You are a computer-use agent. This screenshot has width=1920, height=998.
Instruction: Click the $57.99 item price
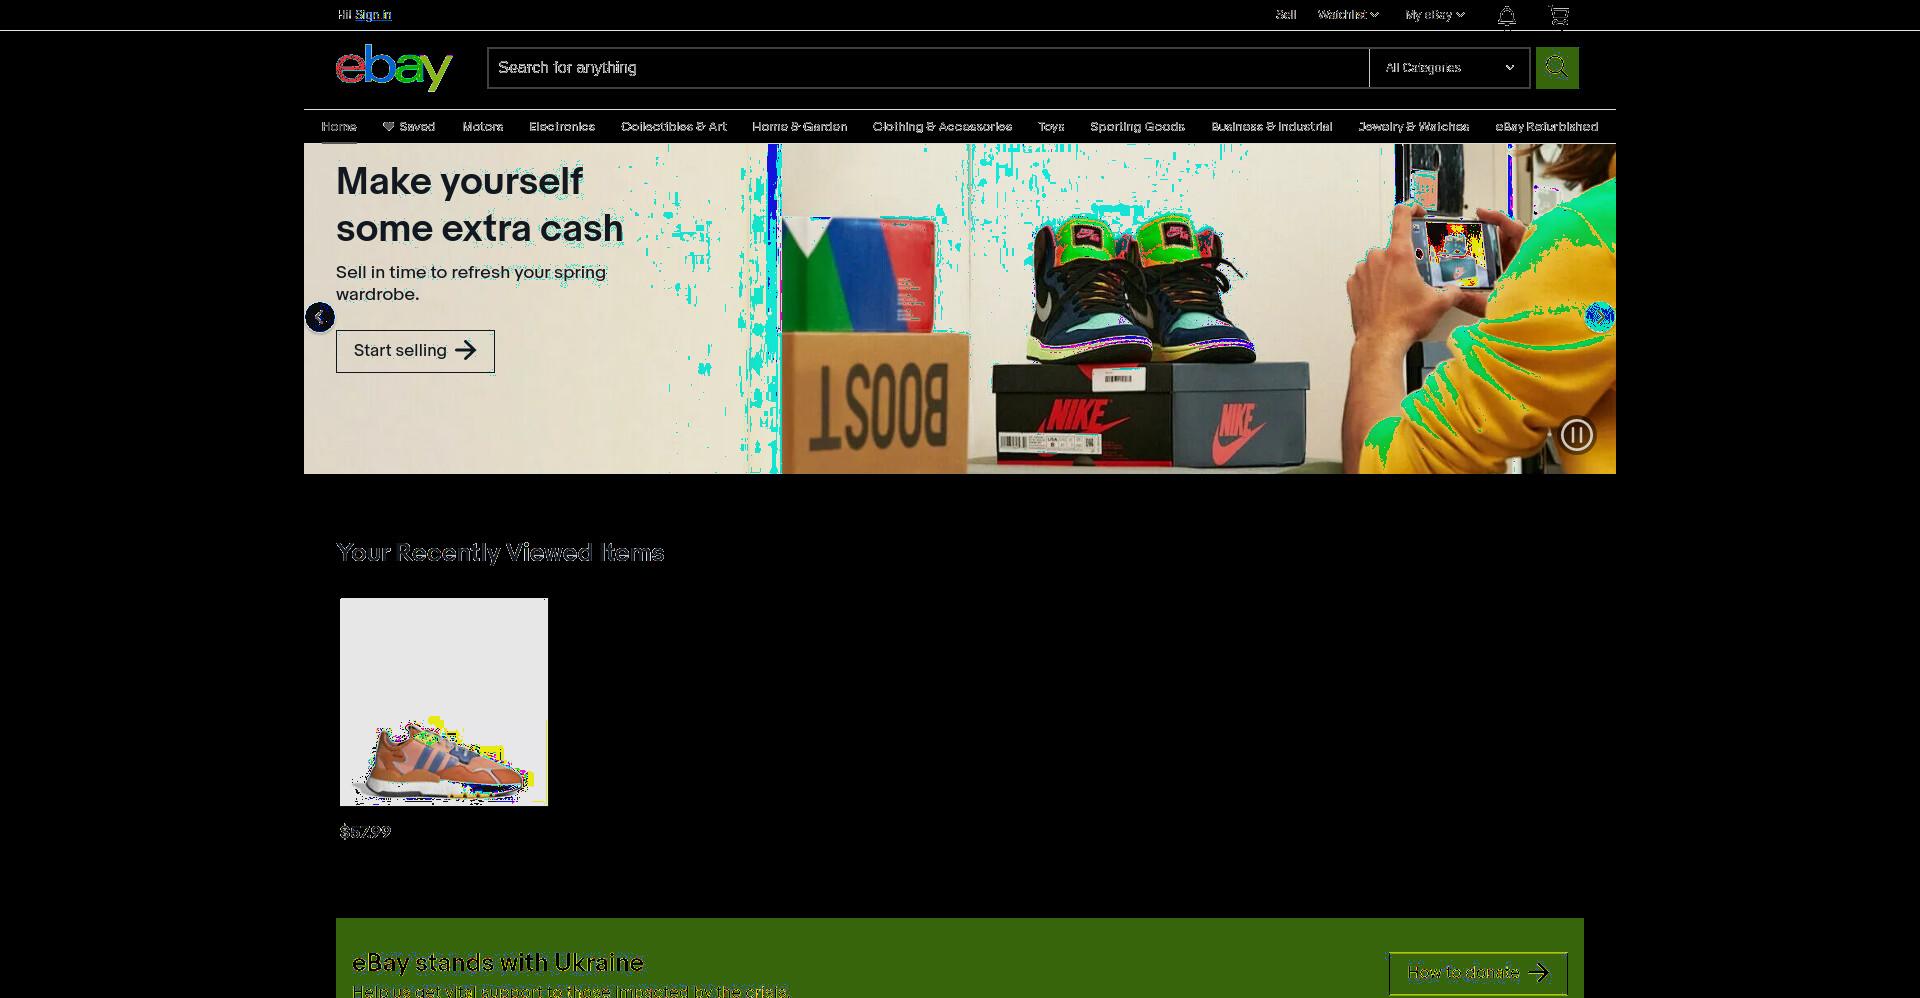coord(365,832)
